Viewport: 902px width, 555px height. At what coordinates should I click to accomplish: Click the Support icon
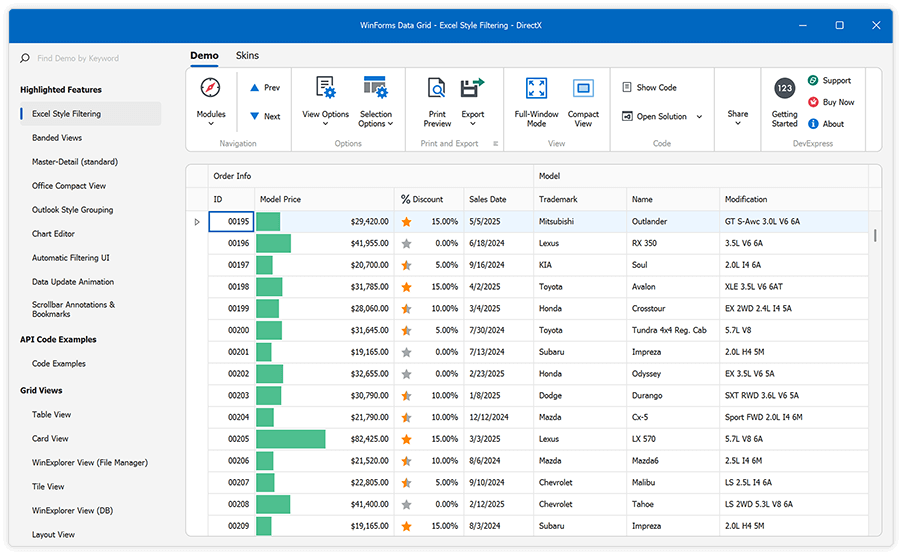point(813,80)
